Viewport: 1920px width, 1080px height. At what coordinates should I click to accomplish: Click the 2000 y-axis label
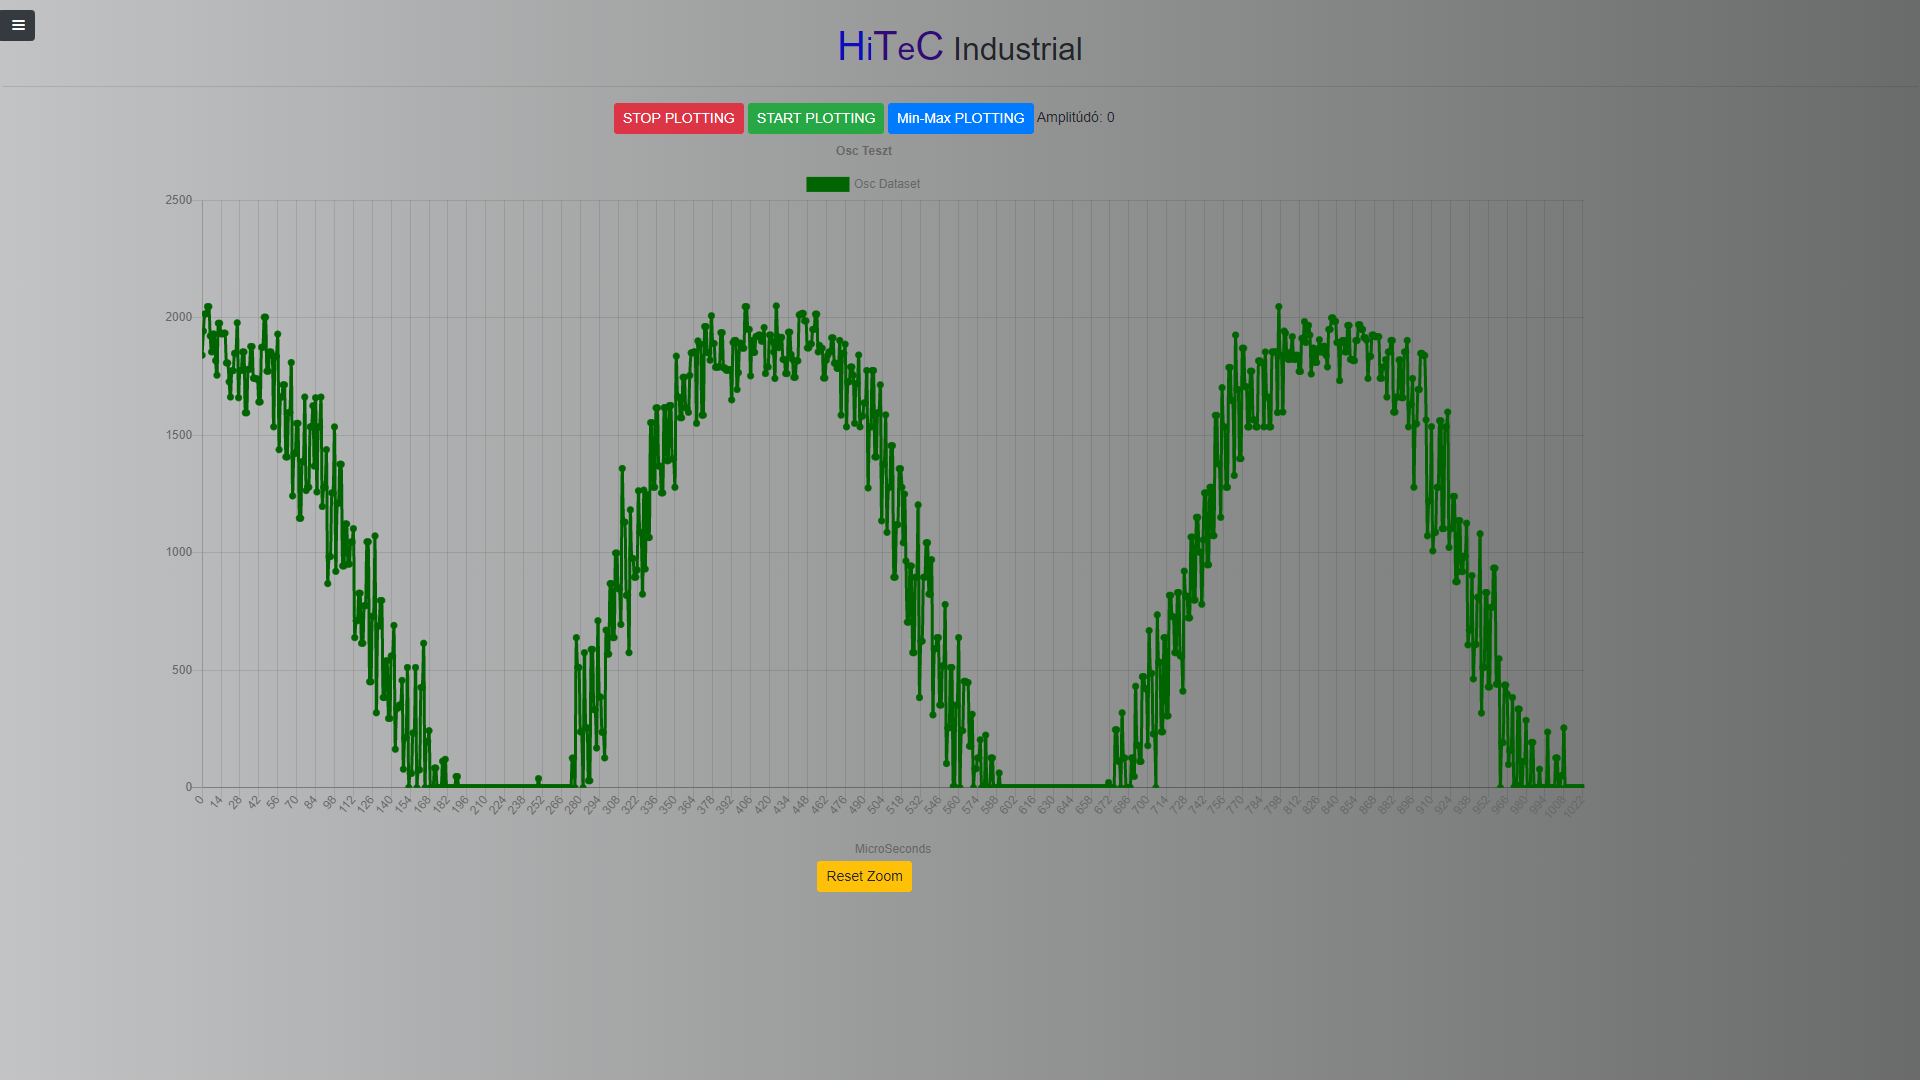[x=179, y=317]
